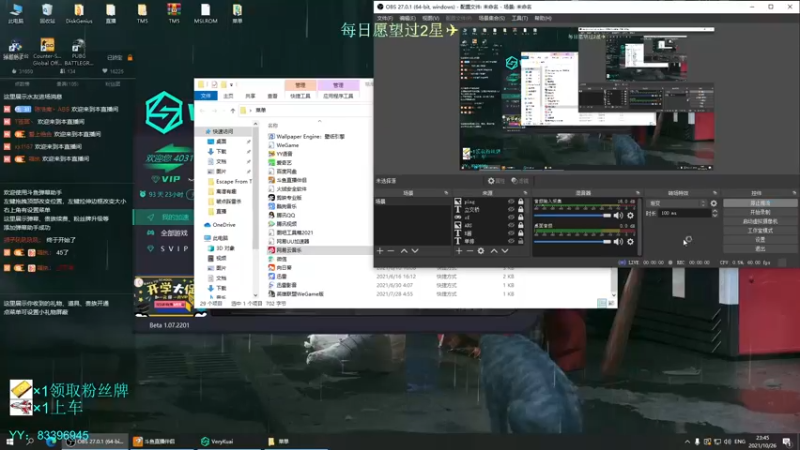800x450 pixels.
Task: Toggle visibility eye of ping source
Action: click(511, 202)
